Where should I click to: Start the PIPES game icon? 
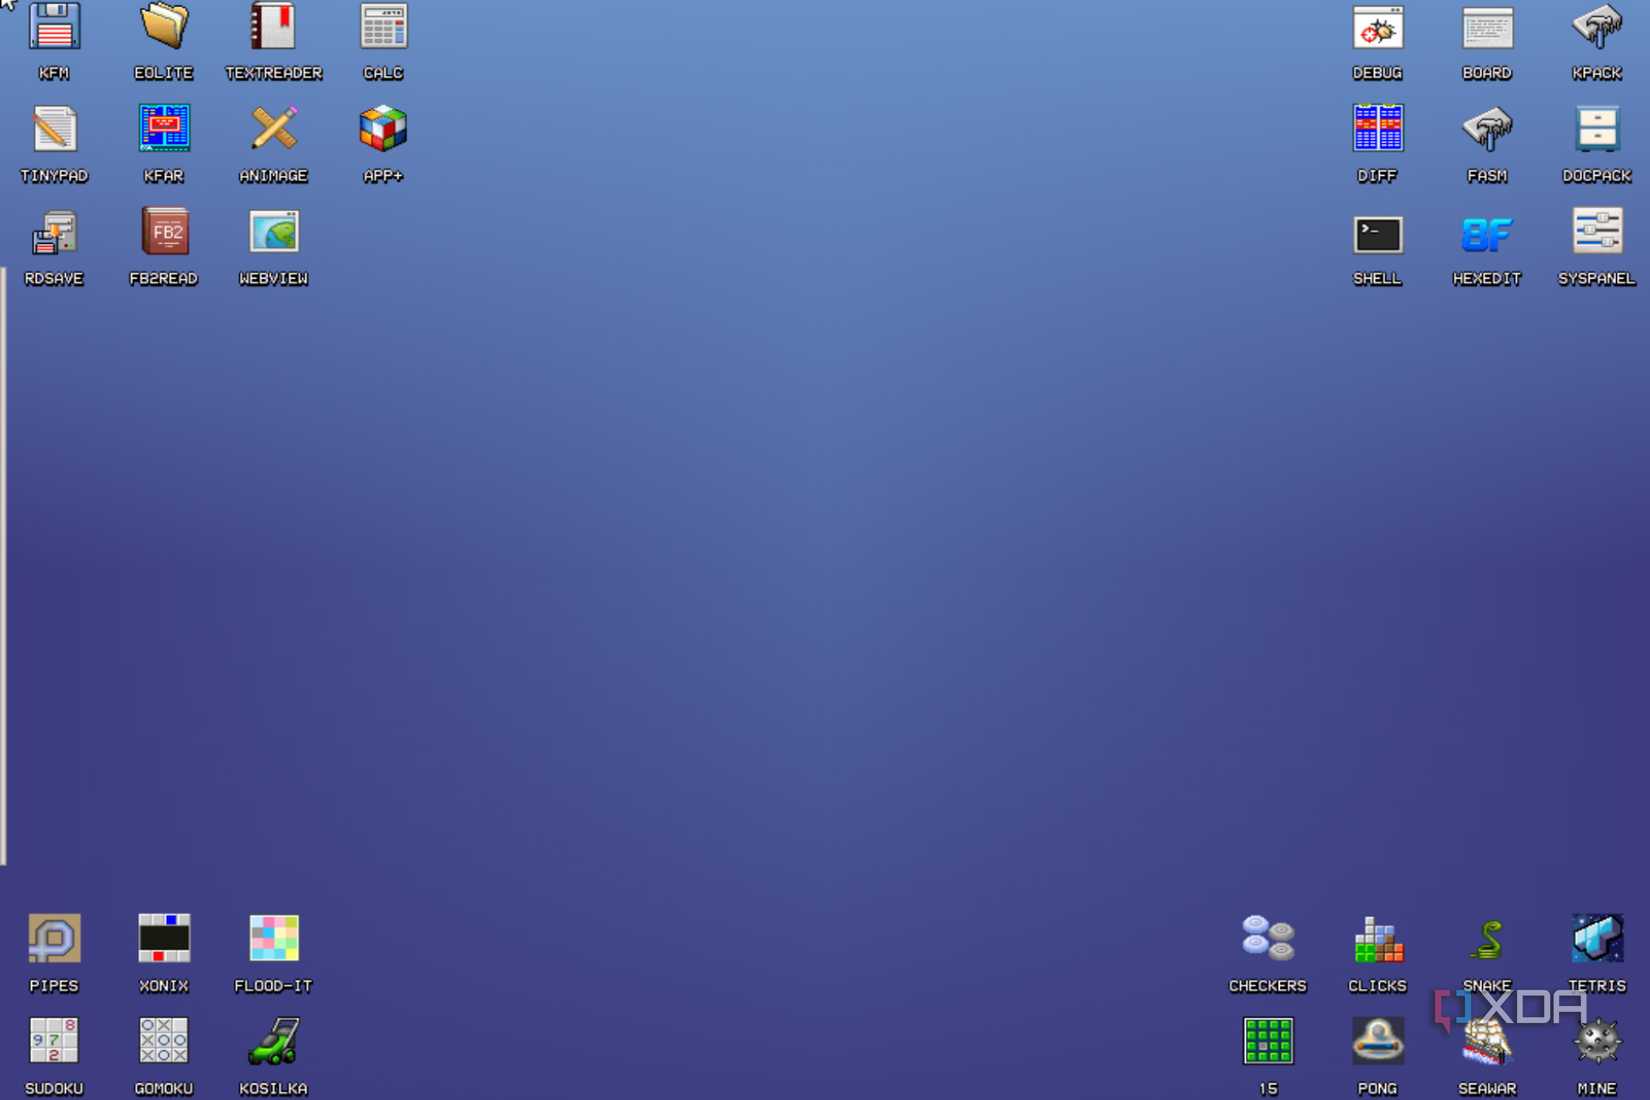pos(54,939)
